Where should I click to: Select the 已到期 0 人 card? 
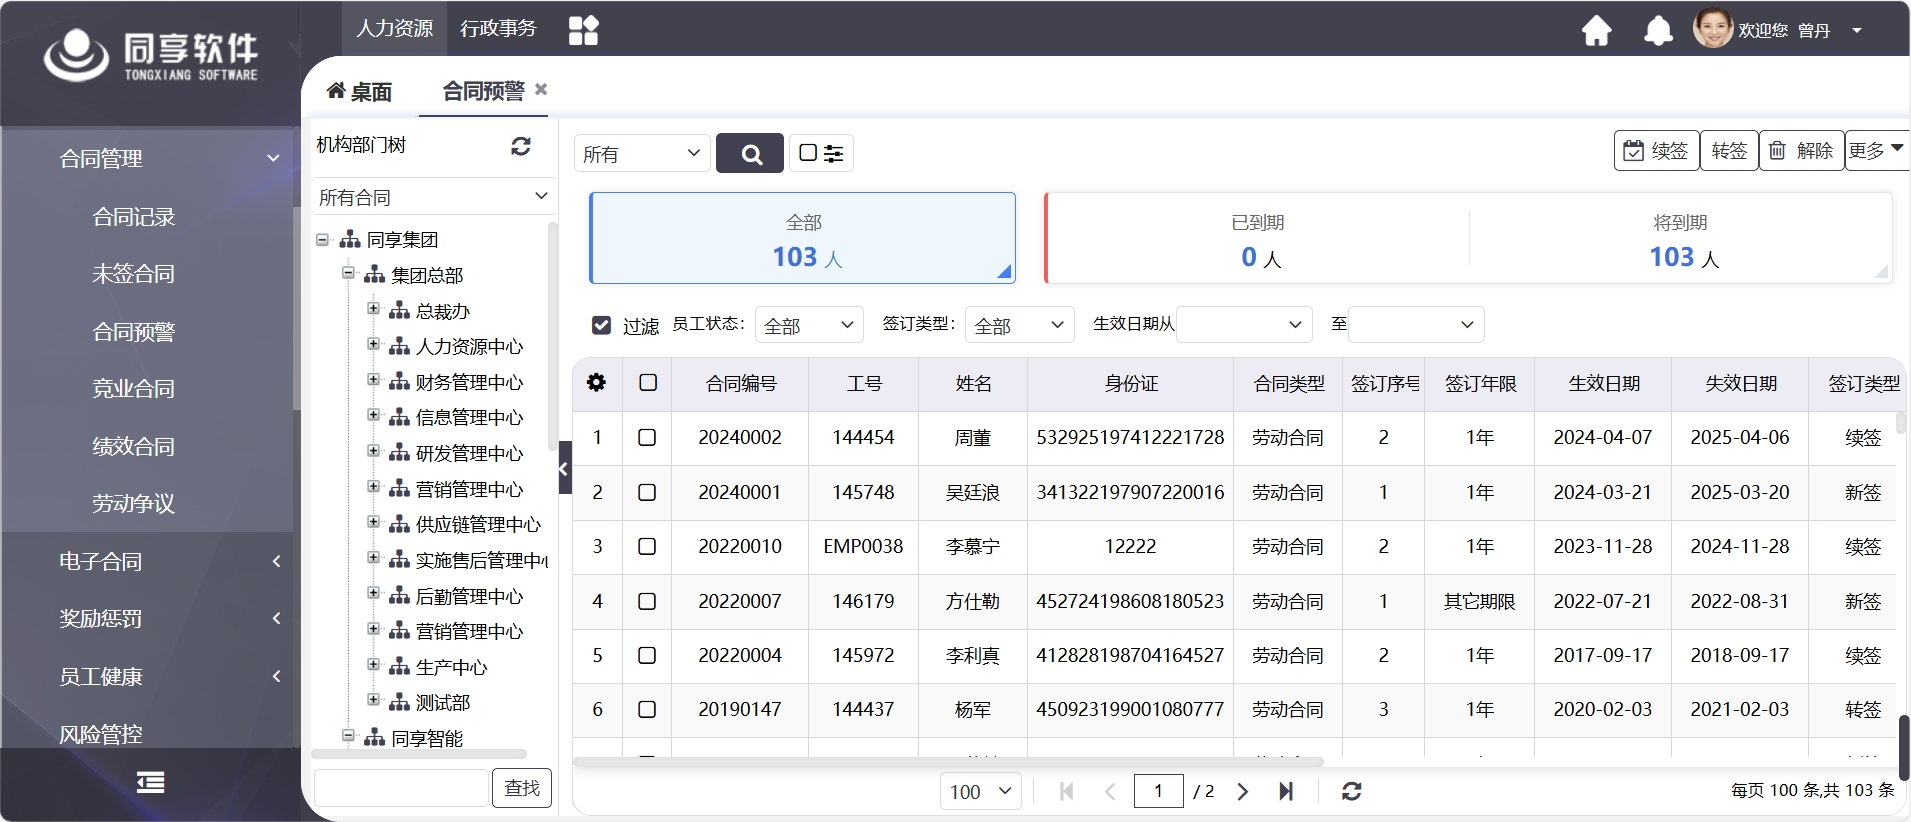(1258, 239)
